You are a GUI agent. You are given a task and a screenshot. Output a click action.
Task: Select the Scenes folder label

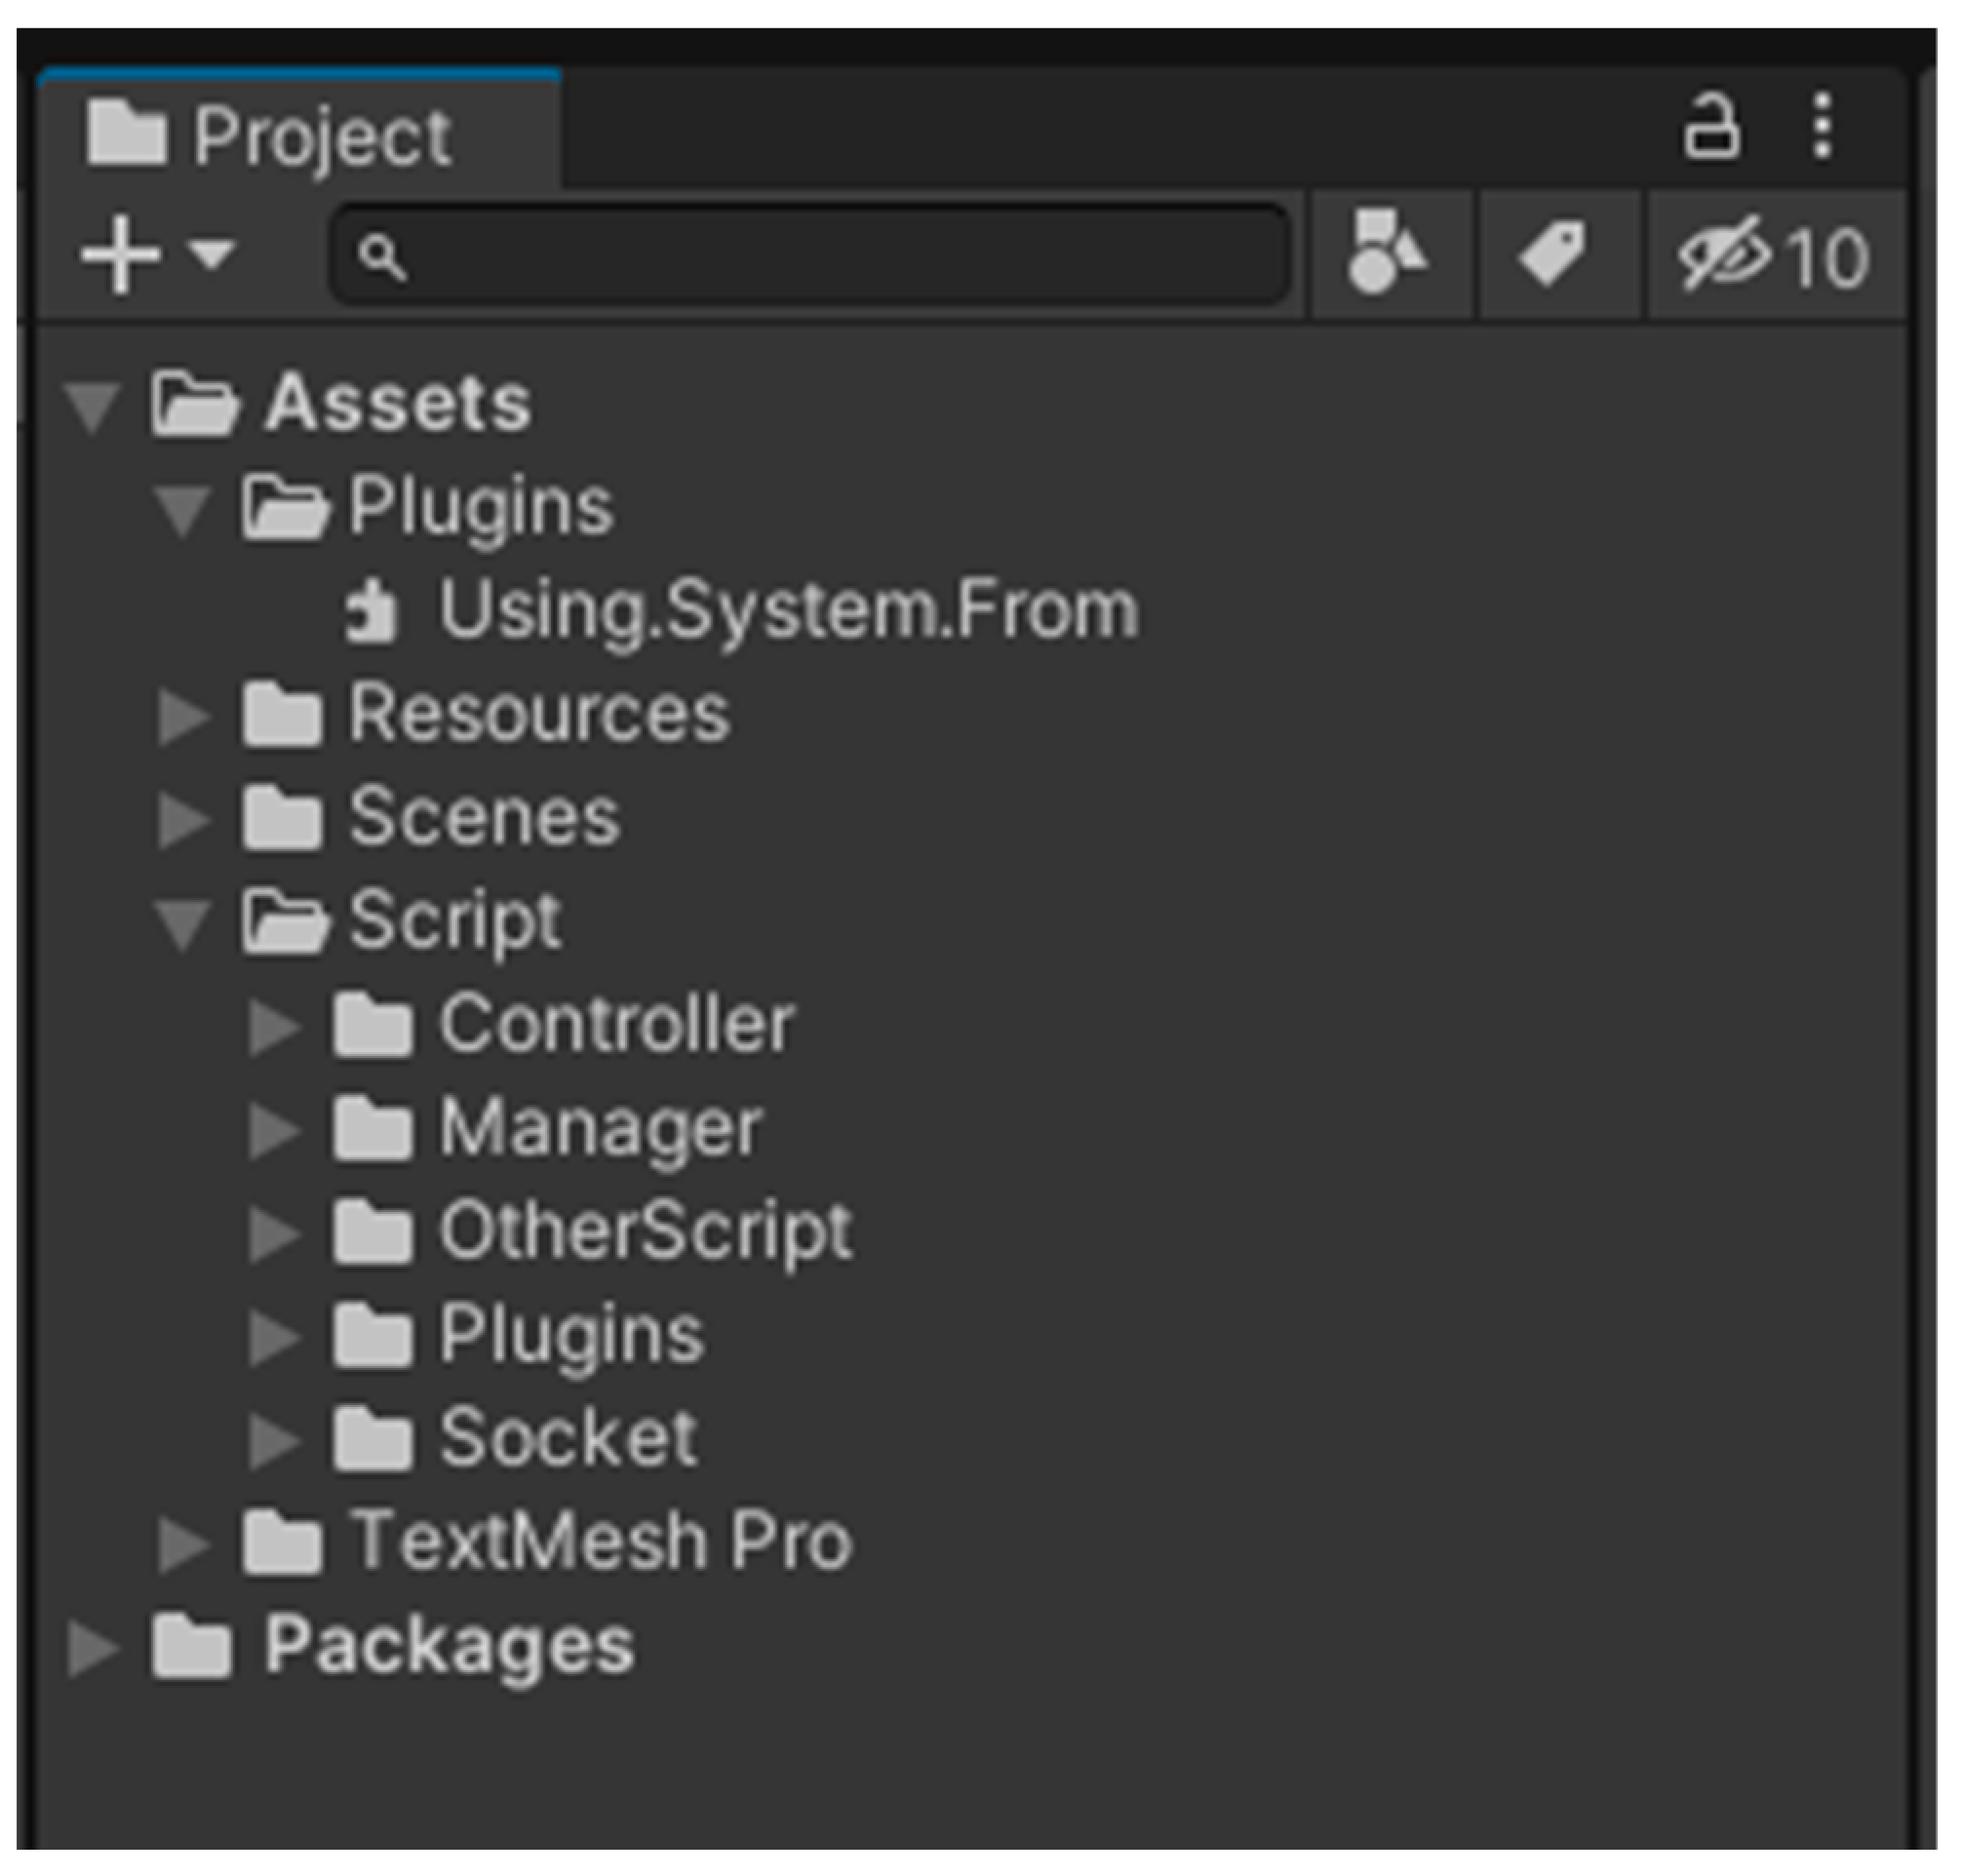click(484, 818)
